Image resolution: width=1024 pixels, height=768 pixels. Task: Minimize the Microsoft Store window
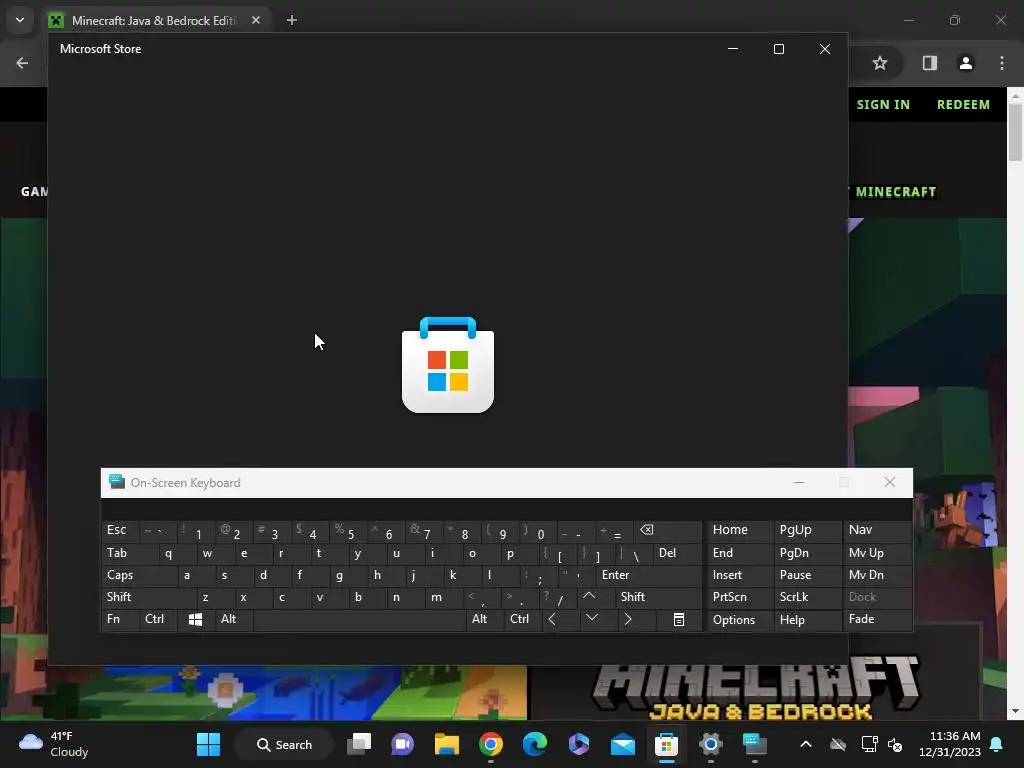point(733,49)
